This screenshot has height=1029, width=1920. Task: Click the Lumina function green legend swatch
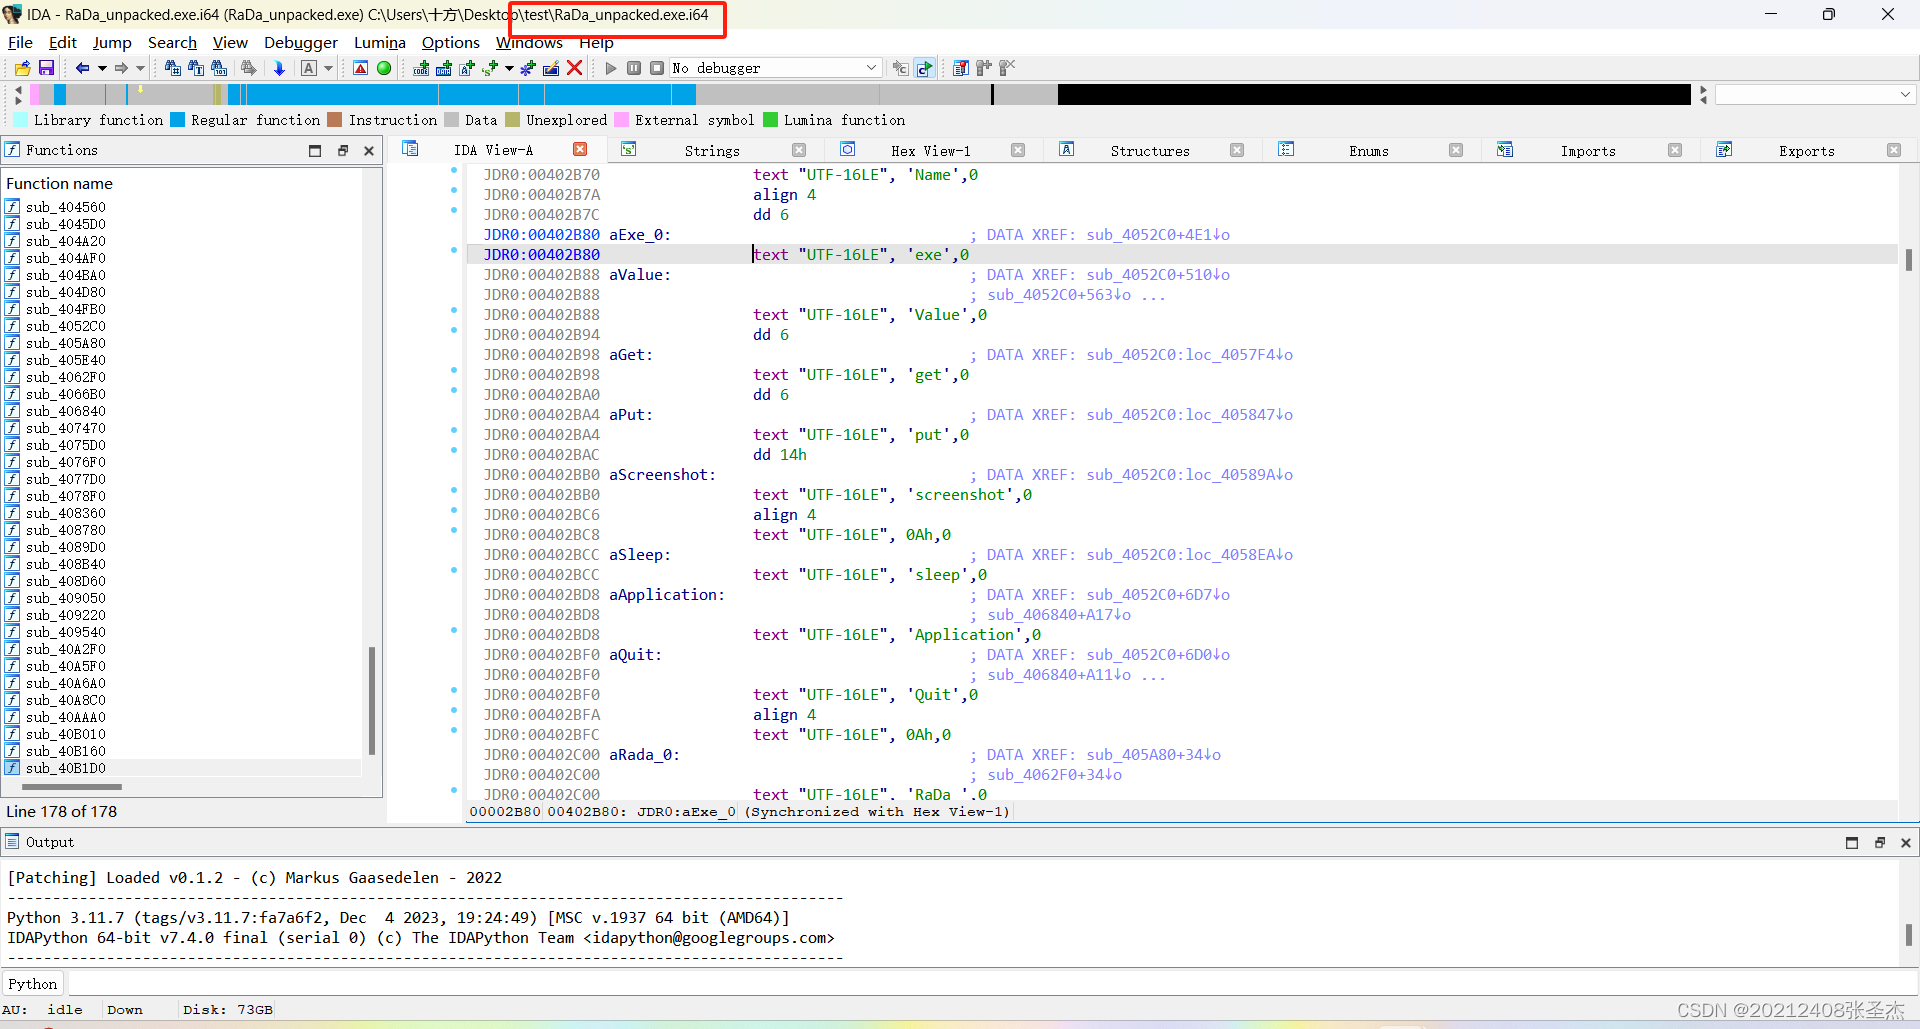pos(770,120)
